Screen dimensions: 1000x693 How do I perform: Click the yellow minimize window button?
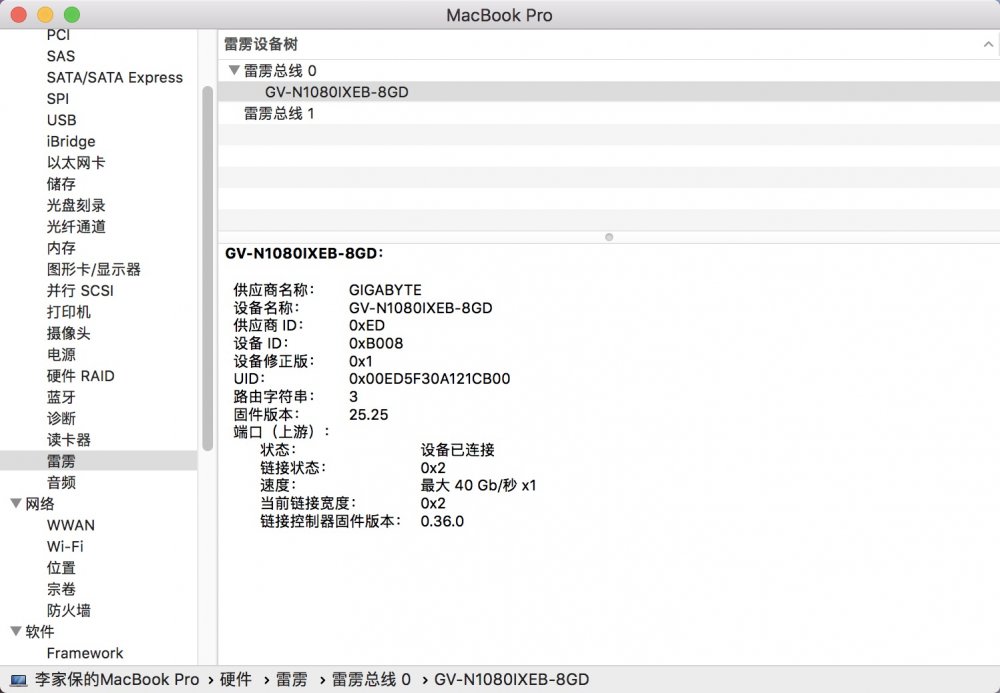pos(45,14)
